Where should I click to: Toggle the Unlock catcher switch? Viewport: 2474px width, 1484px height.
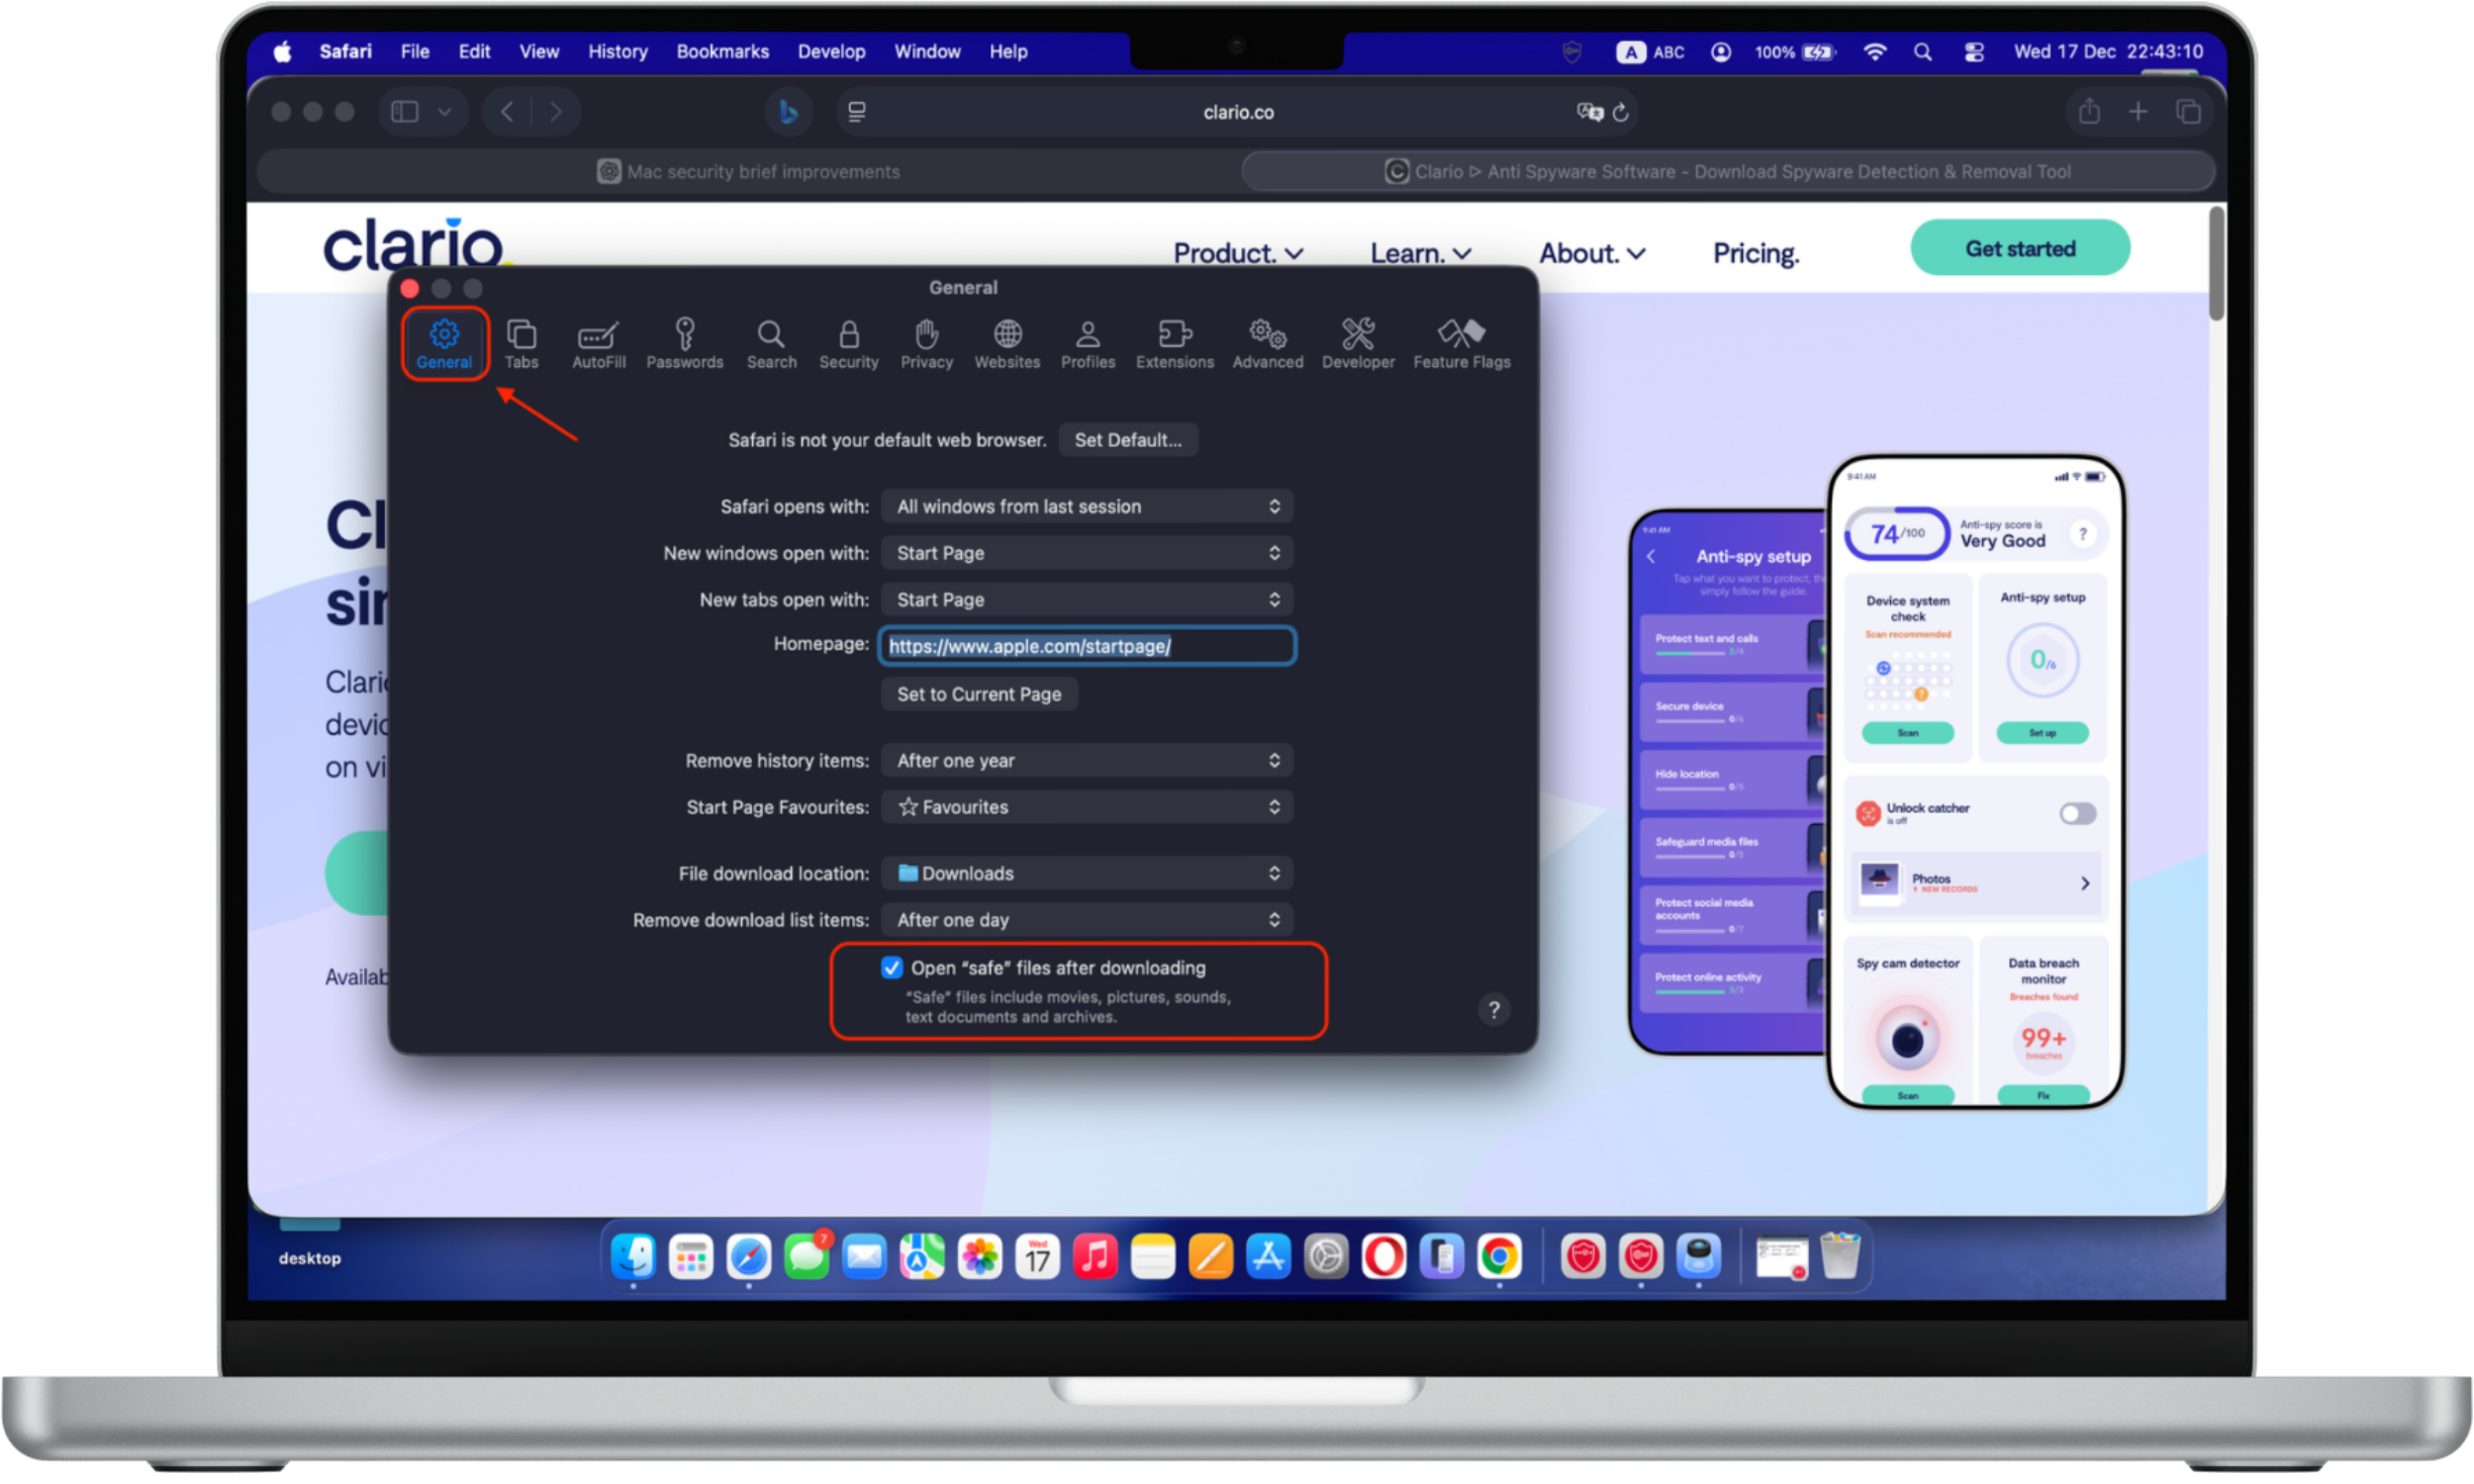2077,813
